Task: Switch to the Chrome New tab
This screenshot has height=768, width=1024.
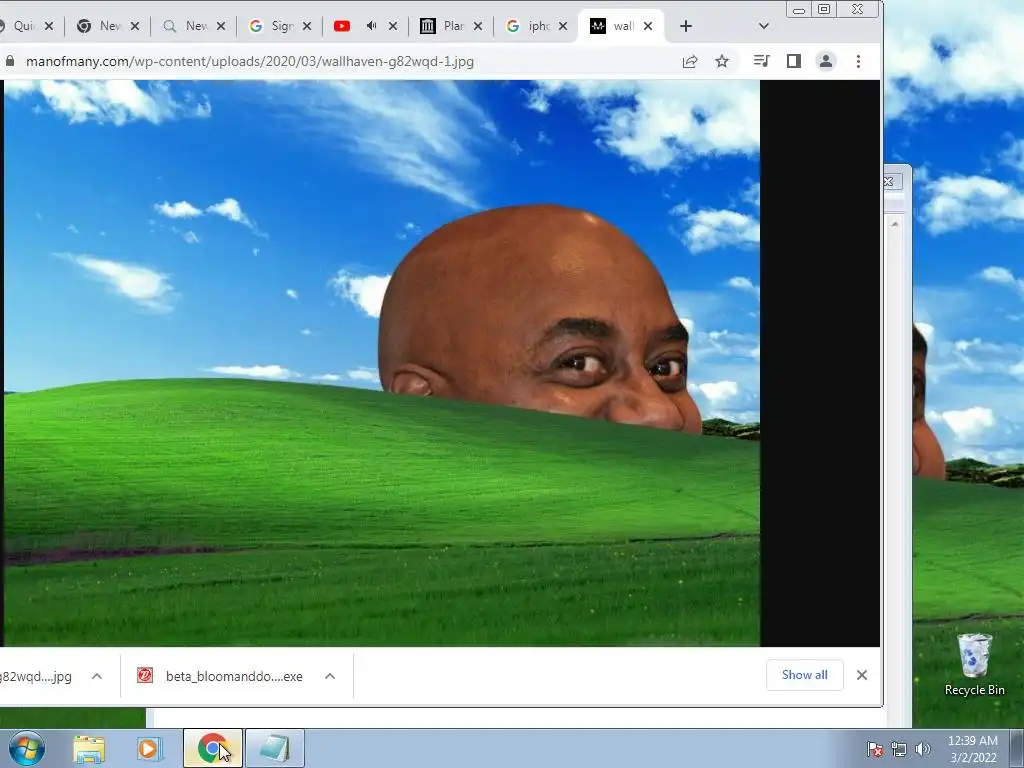Action: pos(101,26)
